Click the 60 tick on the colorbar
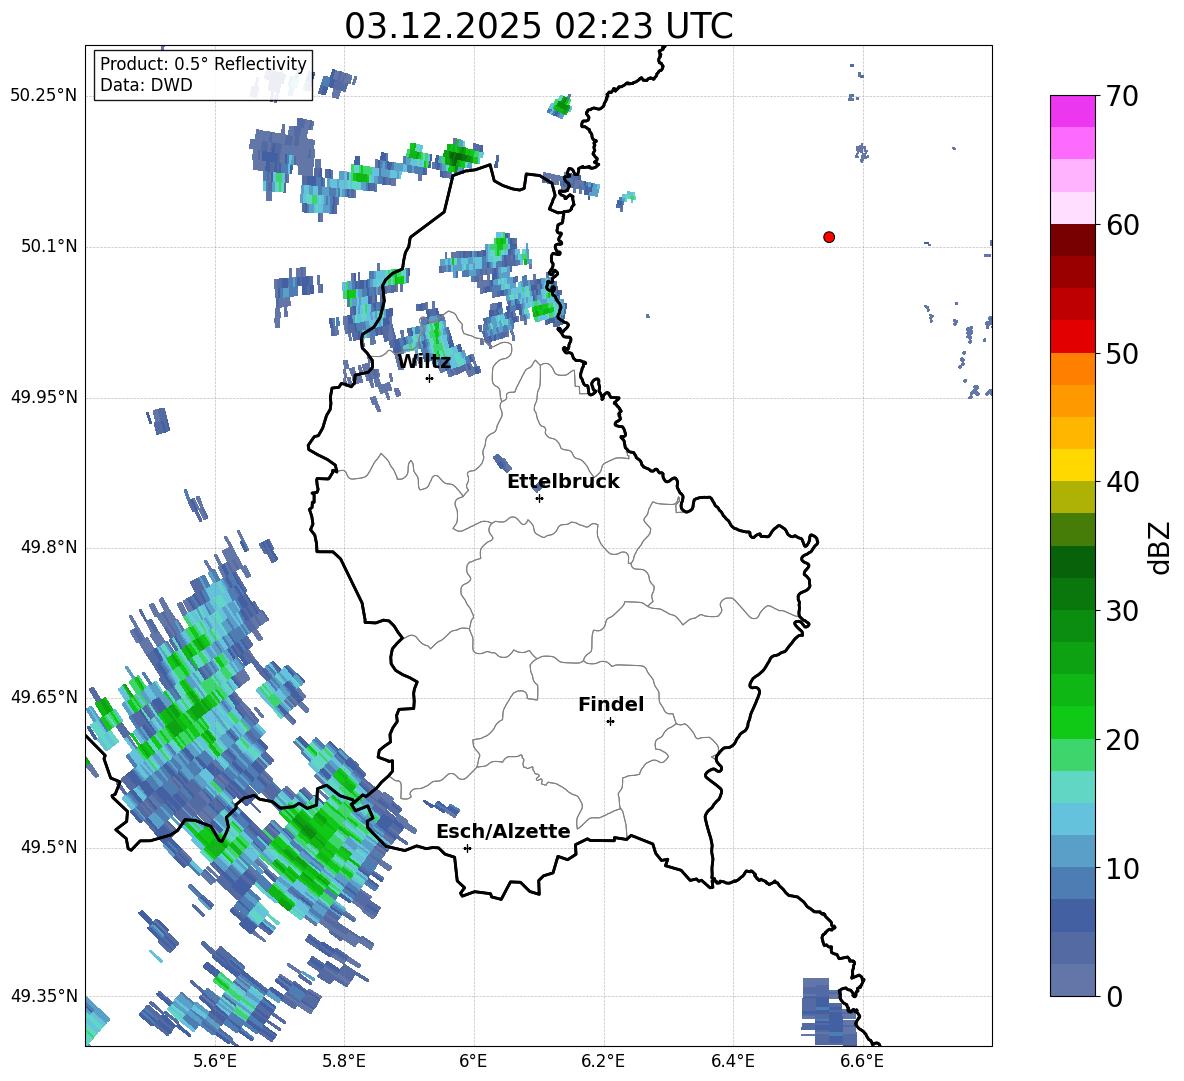This screenshot has height=1081, width=1184. pyautogui.click(x=1122, y=225)
